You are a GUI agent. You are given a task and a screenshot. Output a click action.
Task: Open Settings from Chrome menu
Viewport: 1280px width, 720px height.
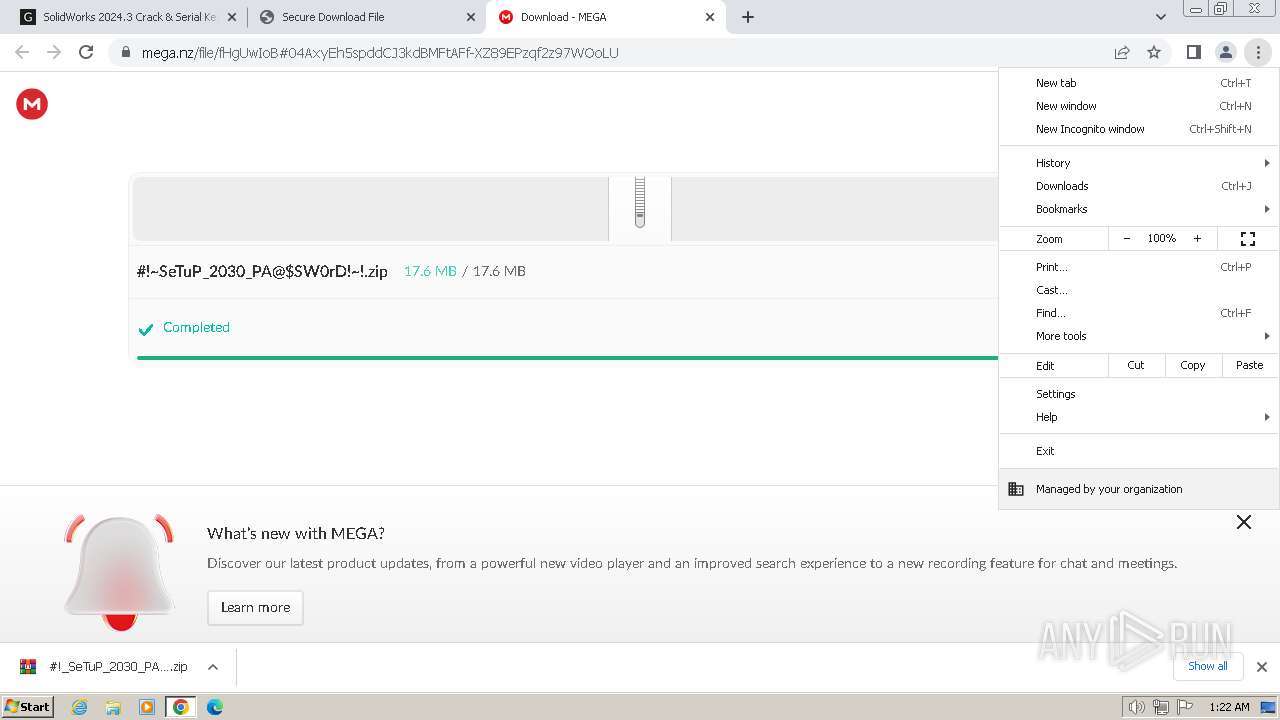(1139, 394)
